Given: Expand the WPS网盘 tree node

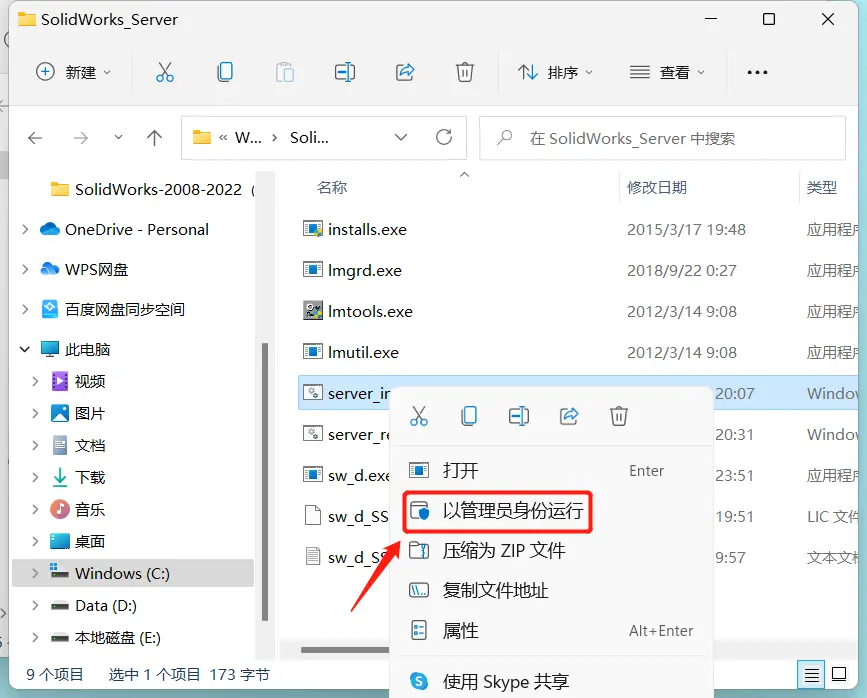Looking at the screenshot, I should (x=25, y=269).
